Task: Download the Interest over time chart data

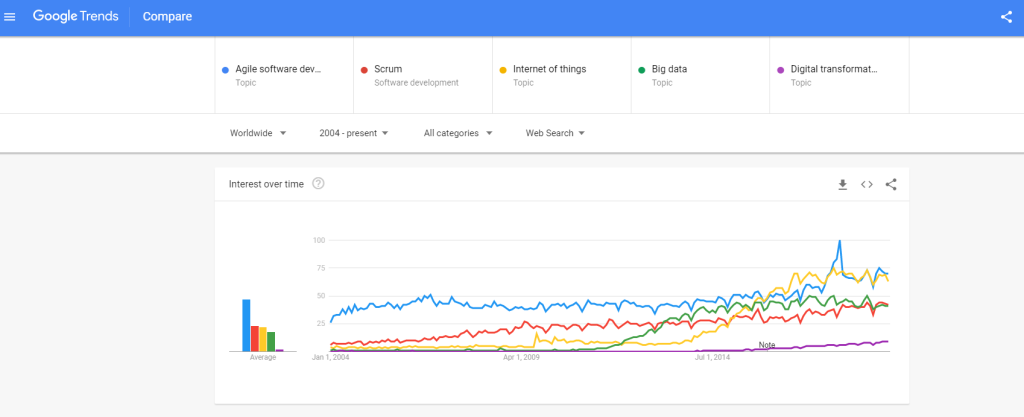Action: [842, 184]
